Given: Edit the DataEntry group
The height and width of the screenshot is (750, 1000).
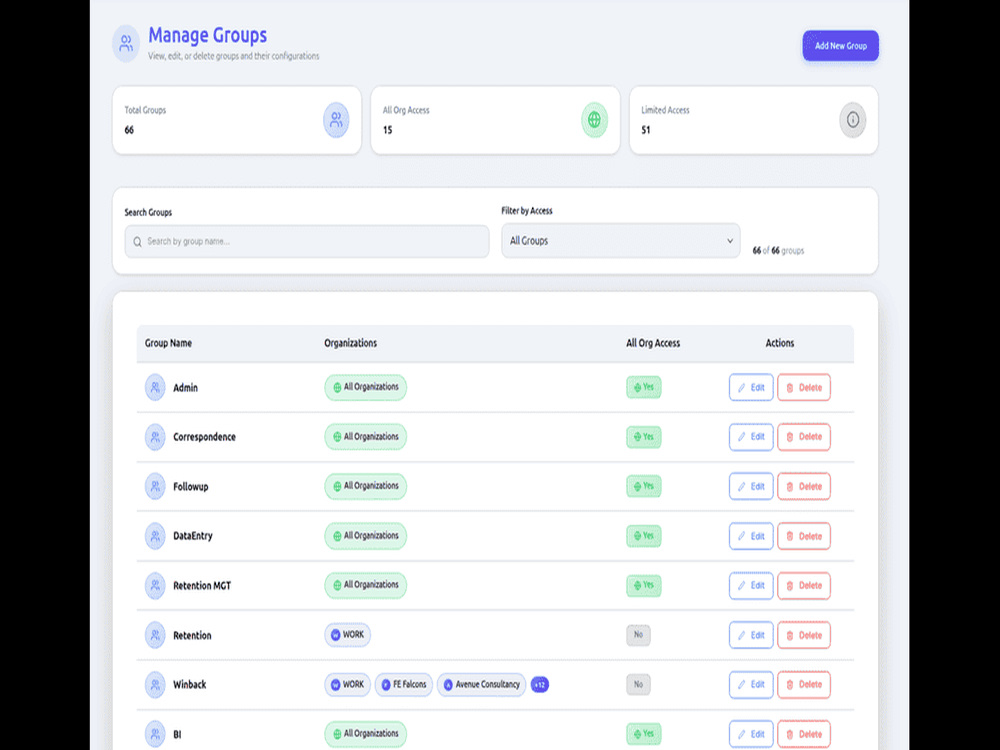Looking at the screenshot, I should pyautogui.click(x=751, y=536).
